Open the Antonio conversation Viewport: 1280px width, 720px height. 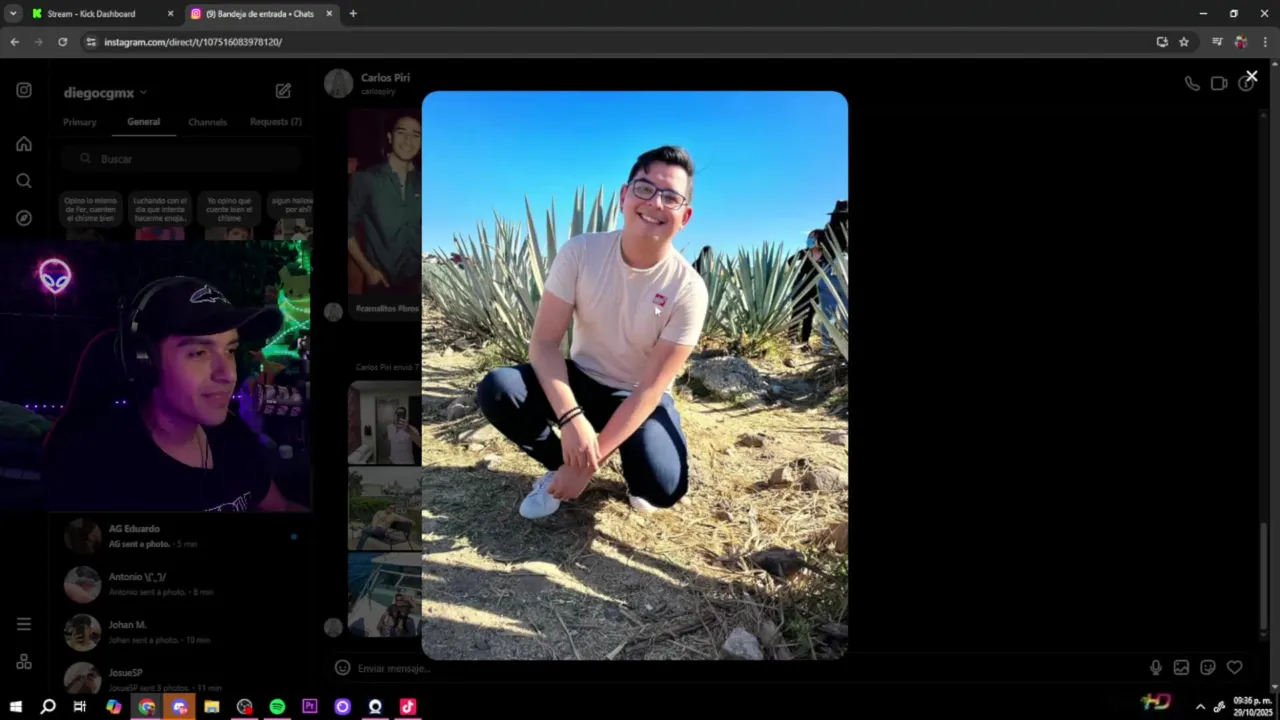pos(180,584)
